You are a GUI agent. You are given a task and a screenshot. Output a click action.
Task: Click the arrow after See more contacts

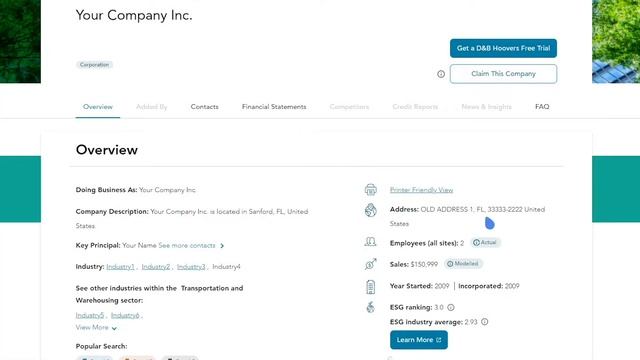click(x=222, y=246)
